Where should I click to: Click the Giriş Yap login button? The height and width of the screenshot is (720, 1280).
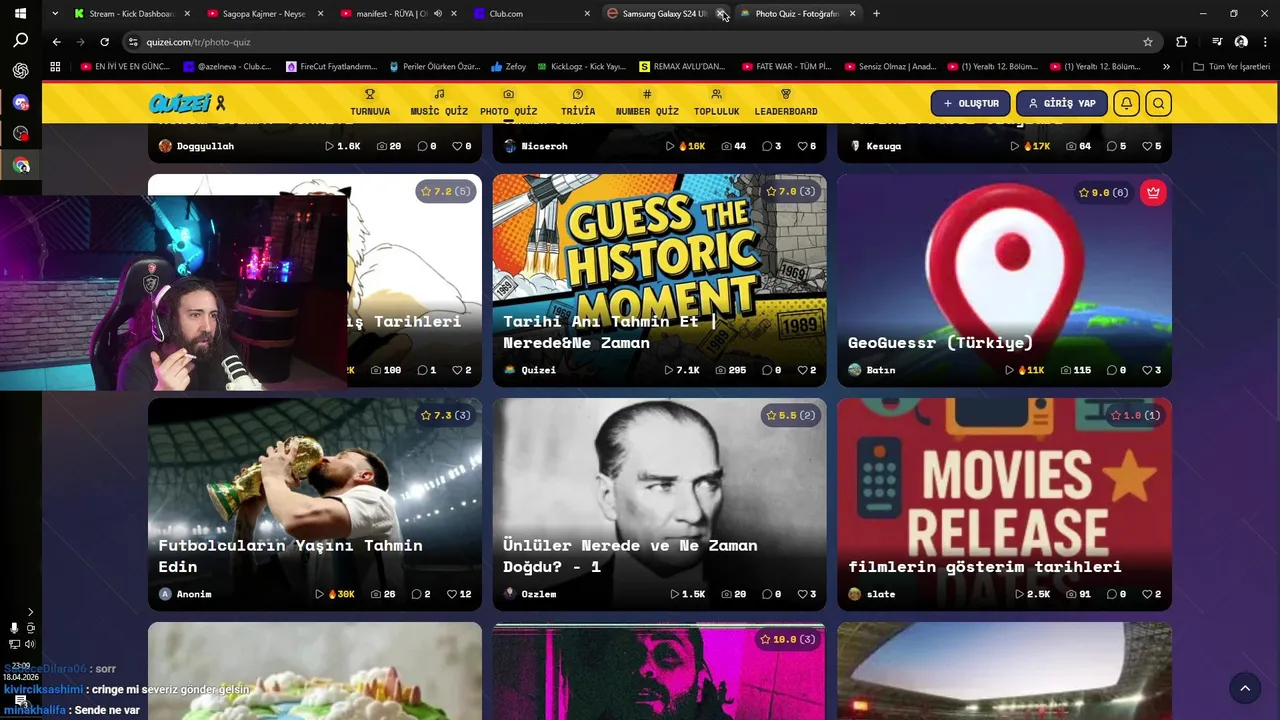[x=1061, y=103]
